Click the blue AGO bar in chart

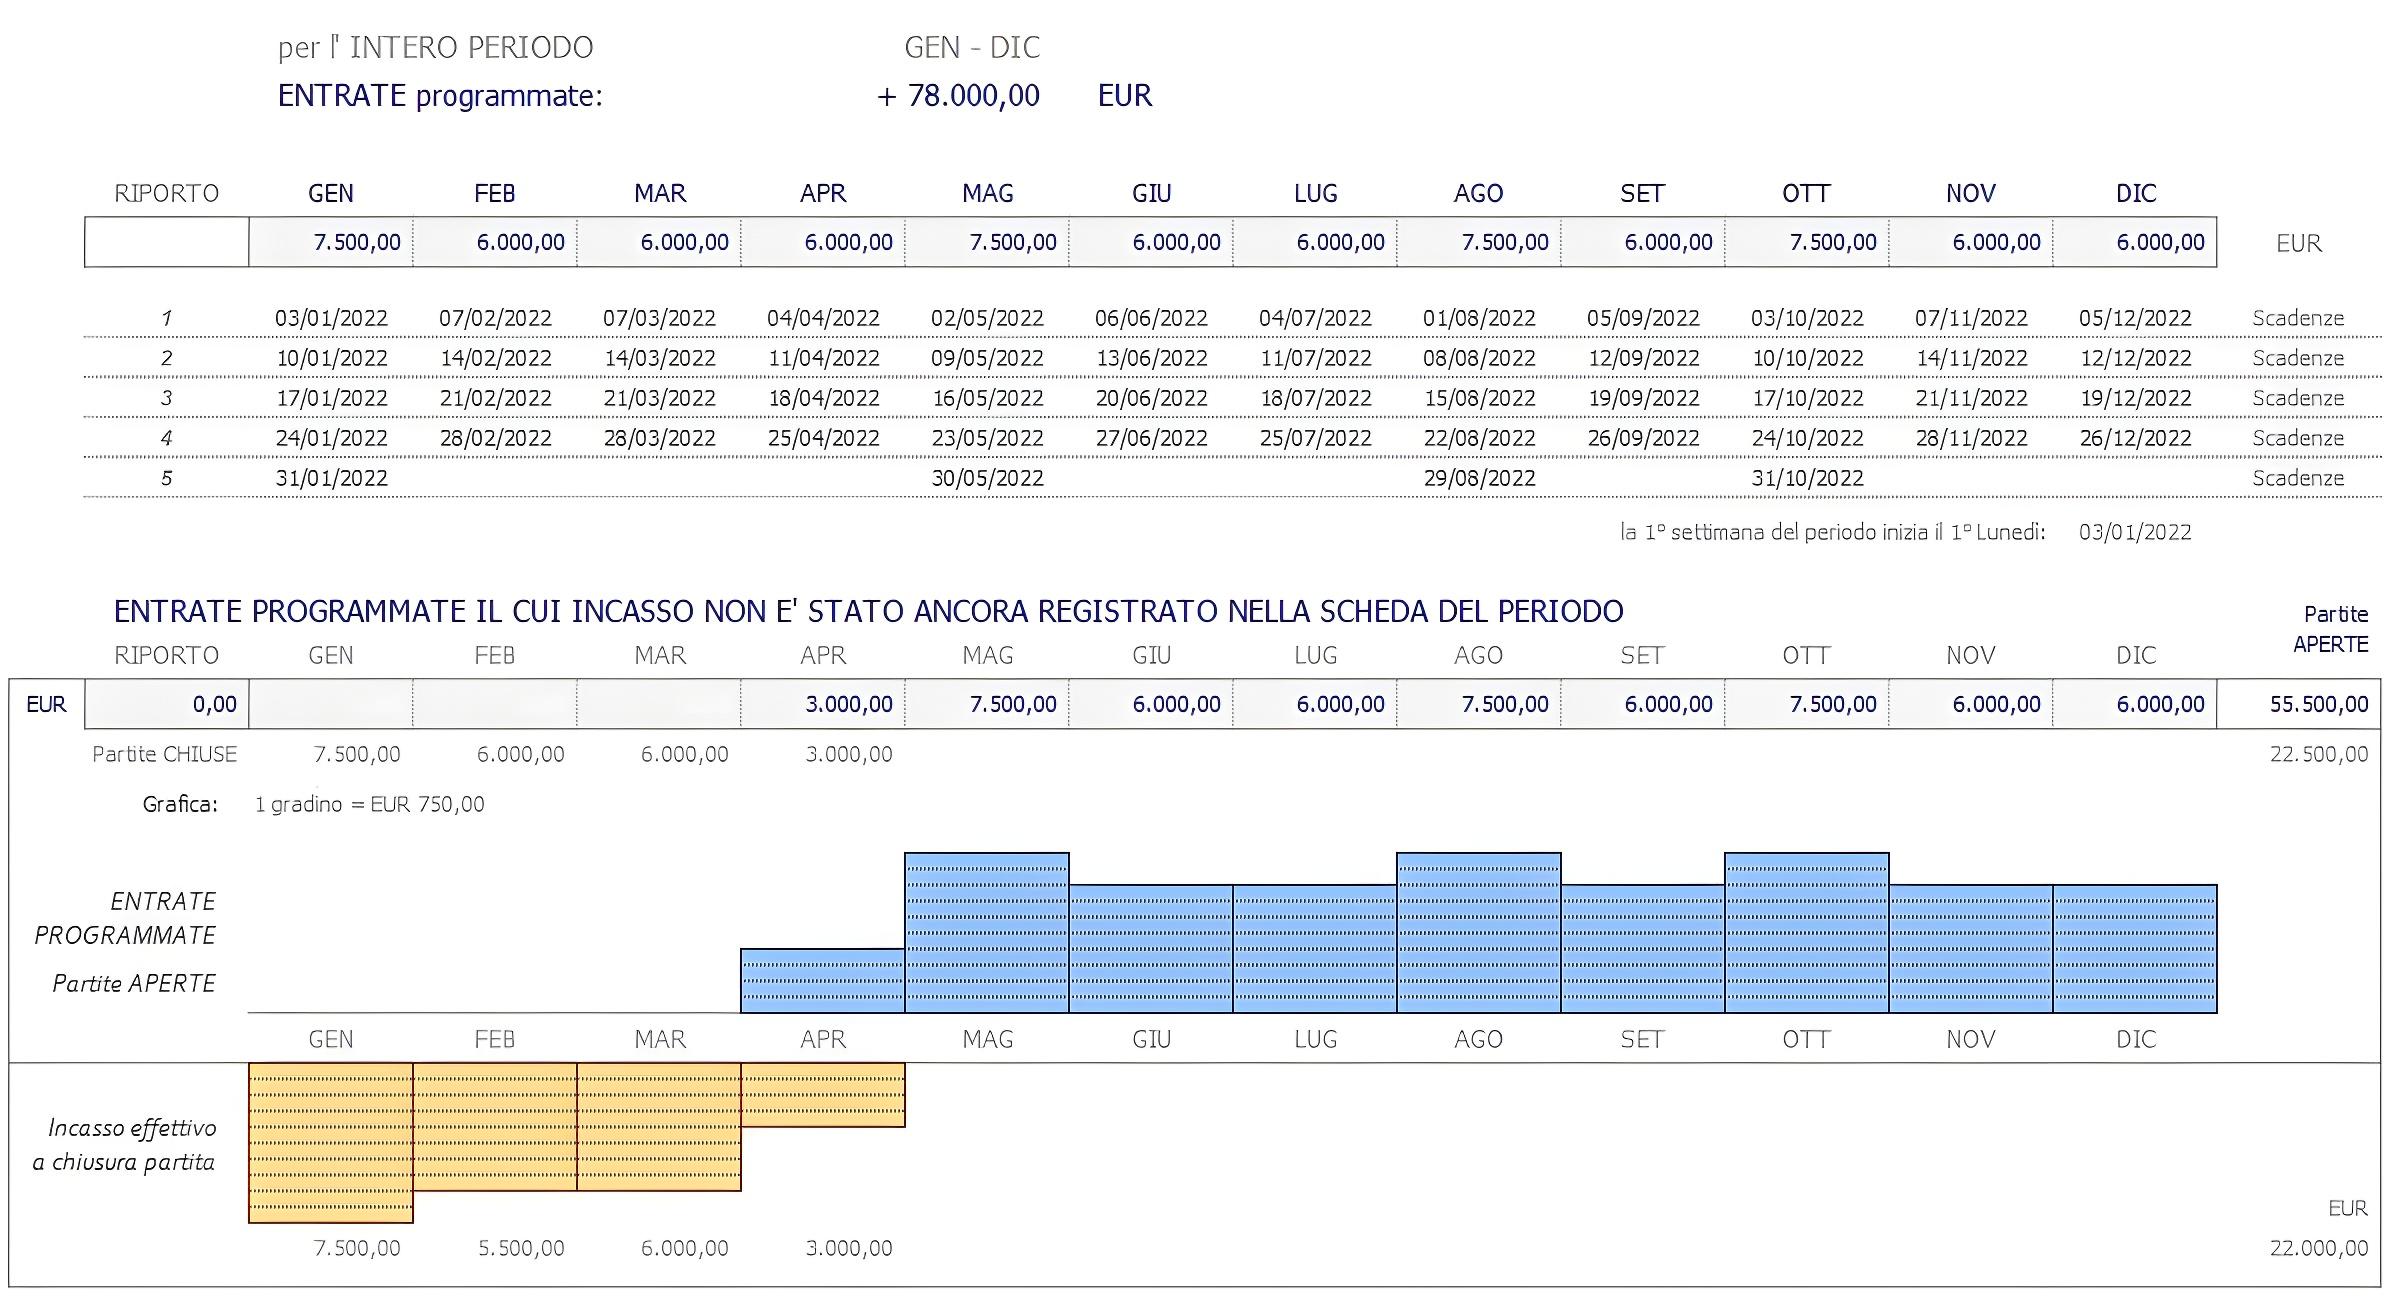[1479, 933]
